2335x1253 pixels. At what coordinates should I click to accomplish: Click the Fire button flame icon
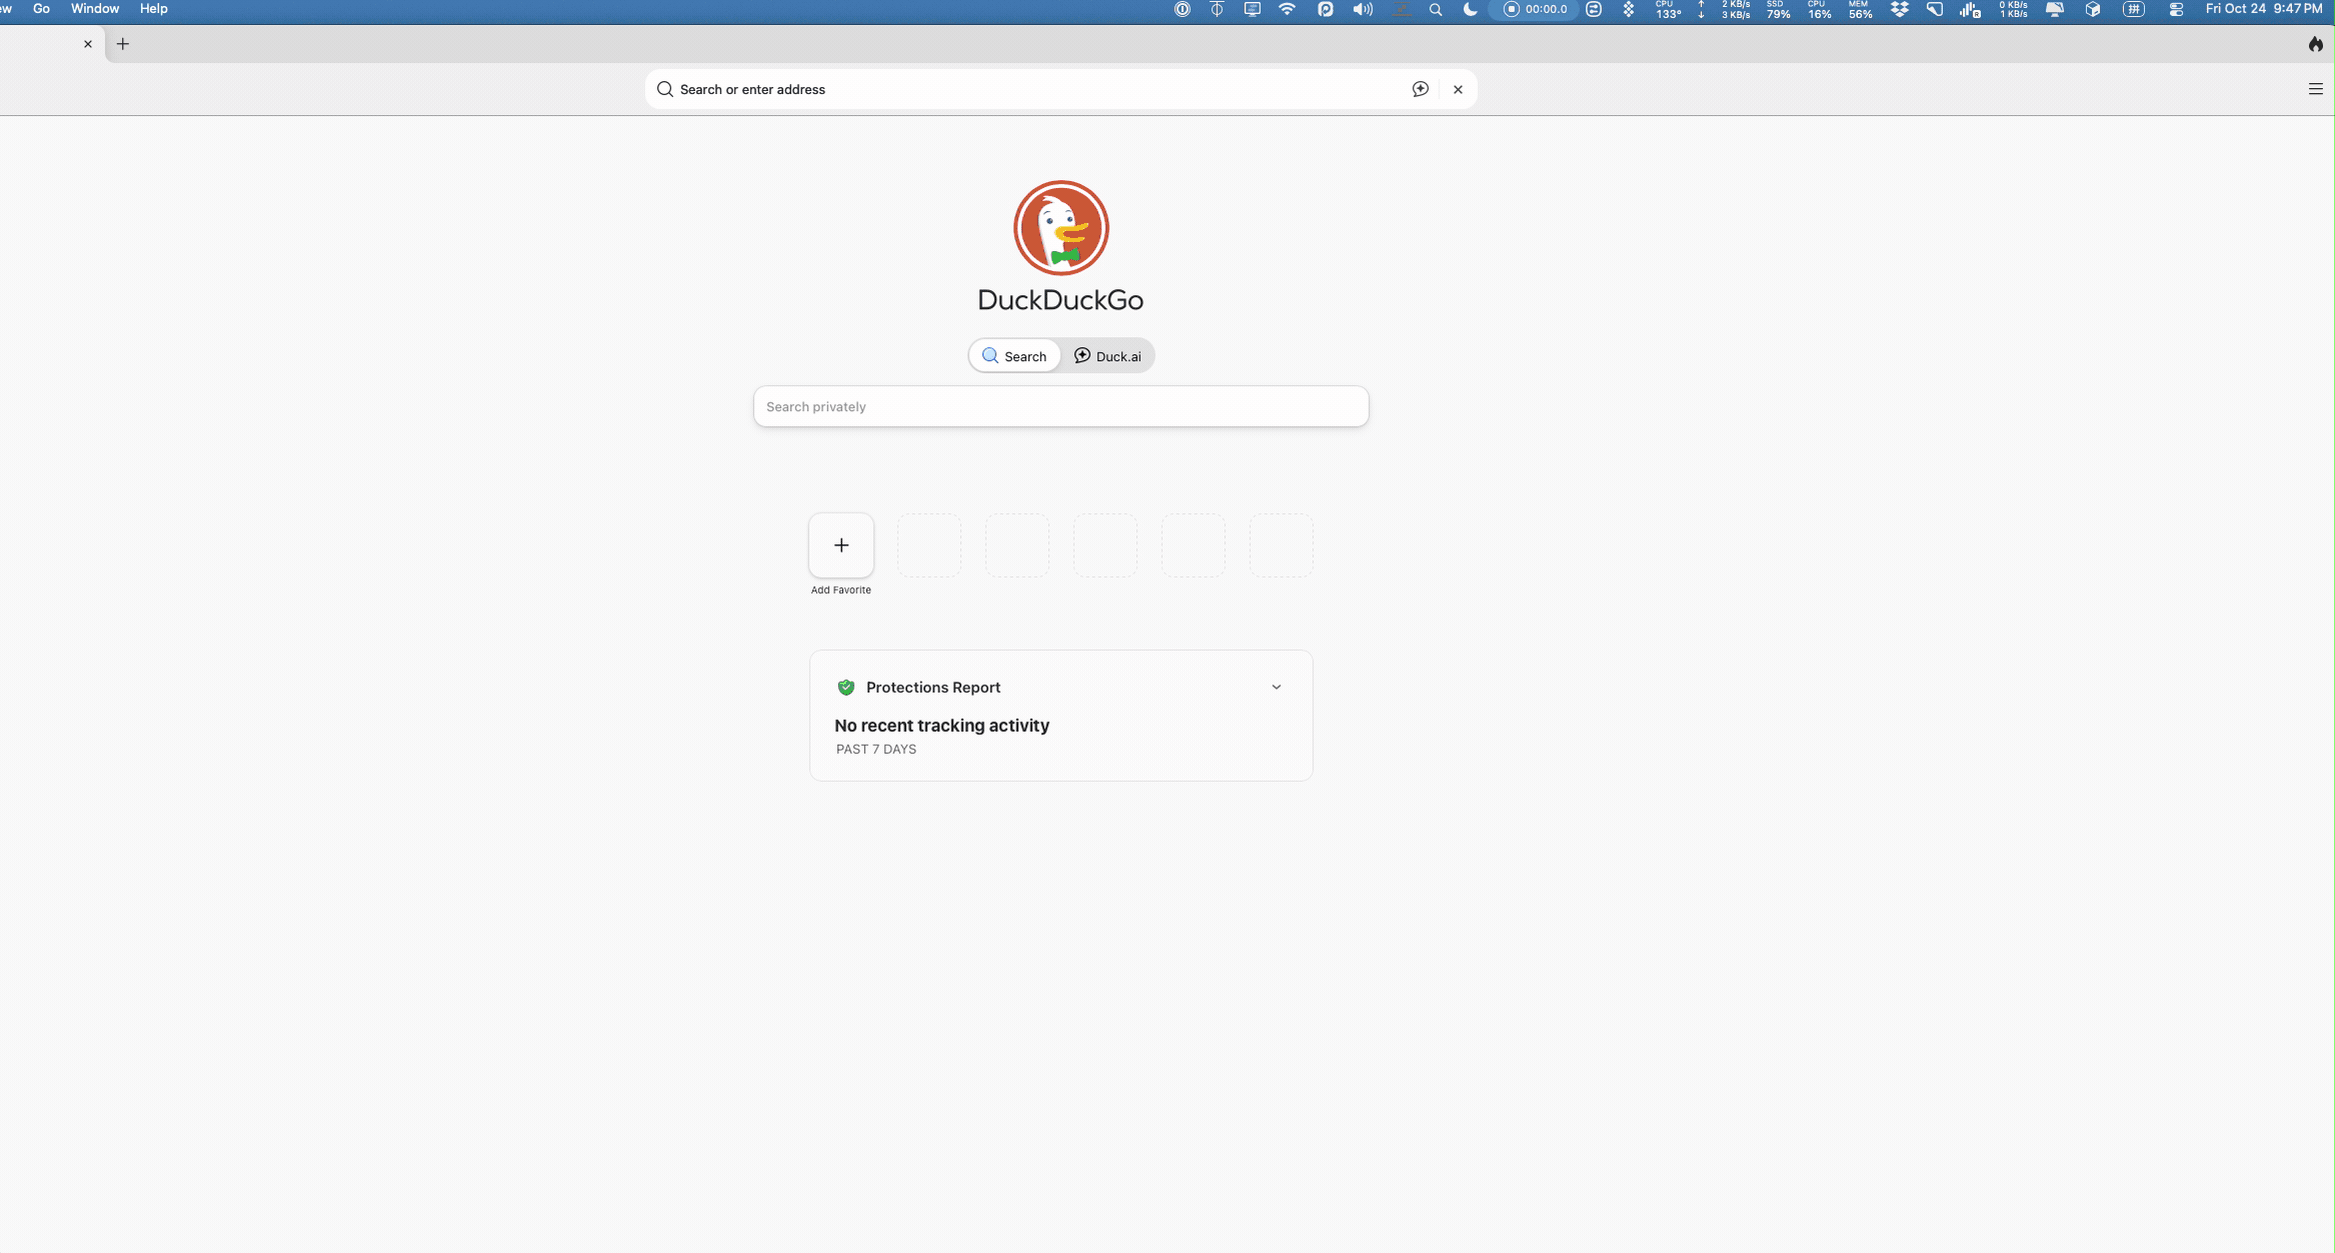tap(2315, 44)
